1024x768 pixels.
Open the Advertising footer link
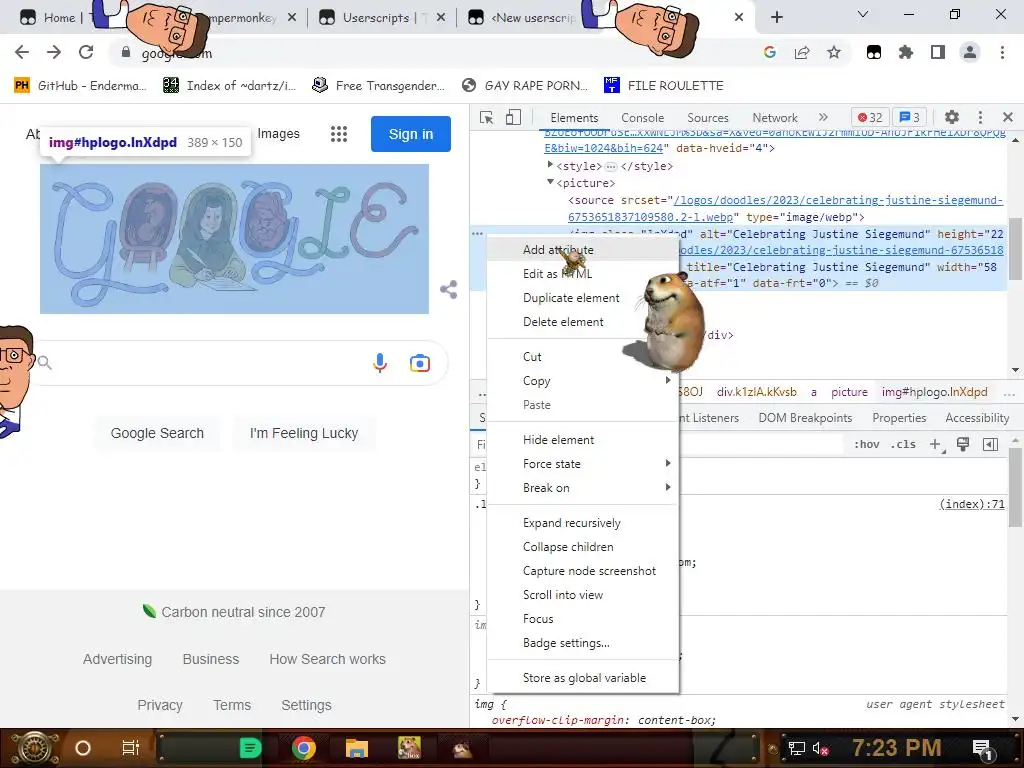118,659
